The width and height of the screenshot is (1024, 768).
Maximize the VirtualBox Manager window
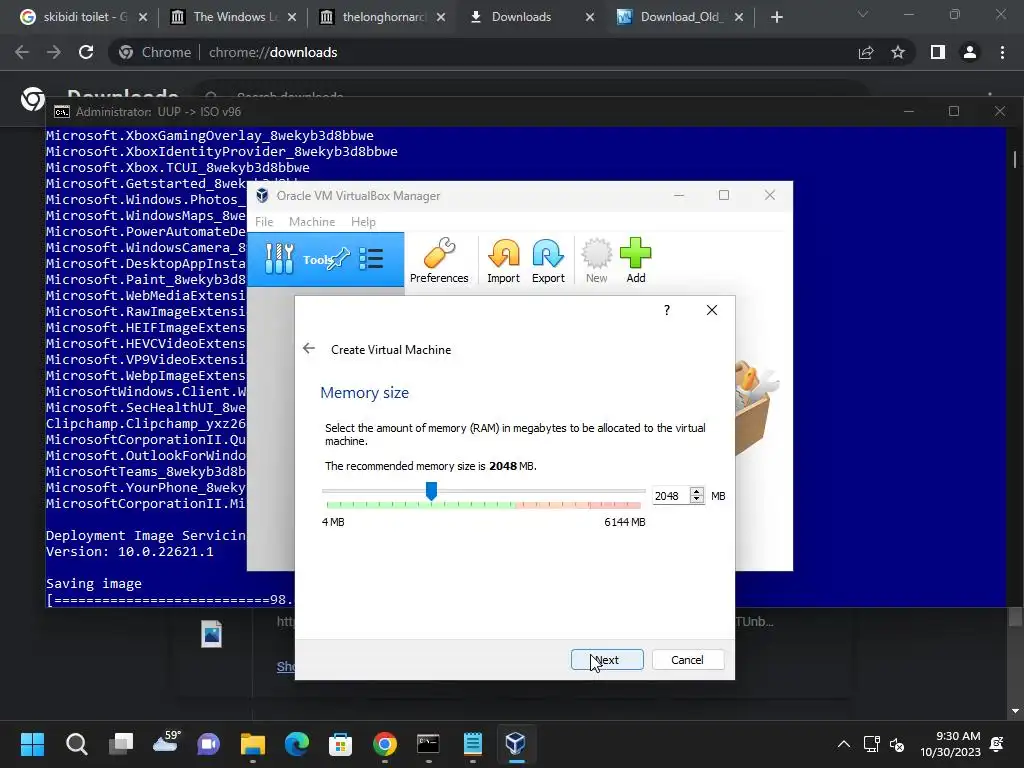(x=724, y=195)
